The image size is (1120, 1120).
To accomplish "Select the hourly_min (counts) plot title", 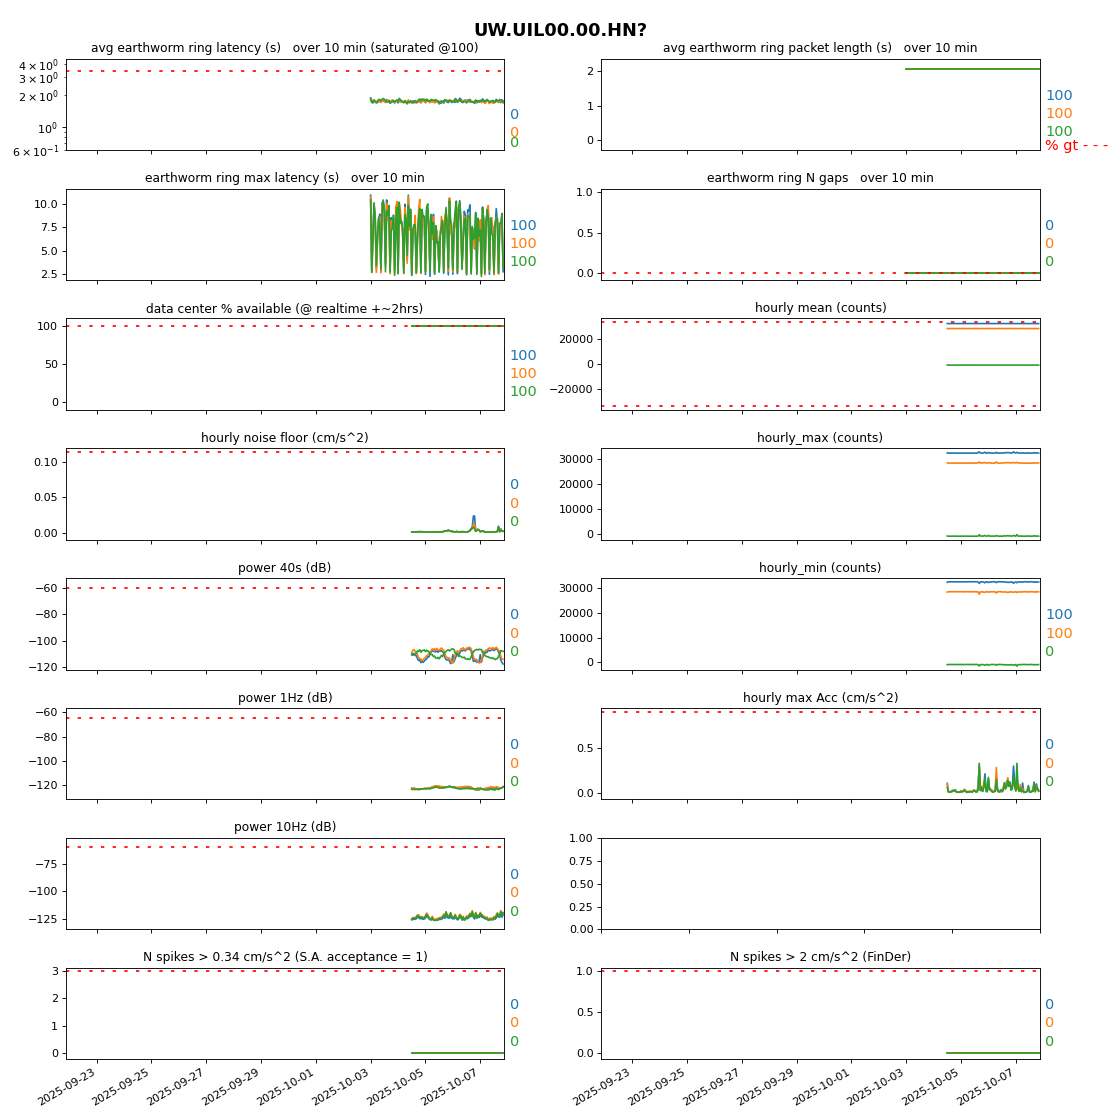I will tap(820, 568).
